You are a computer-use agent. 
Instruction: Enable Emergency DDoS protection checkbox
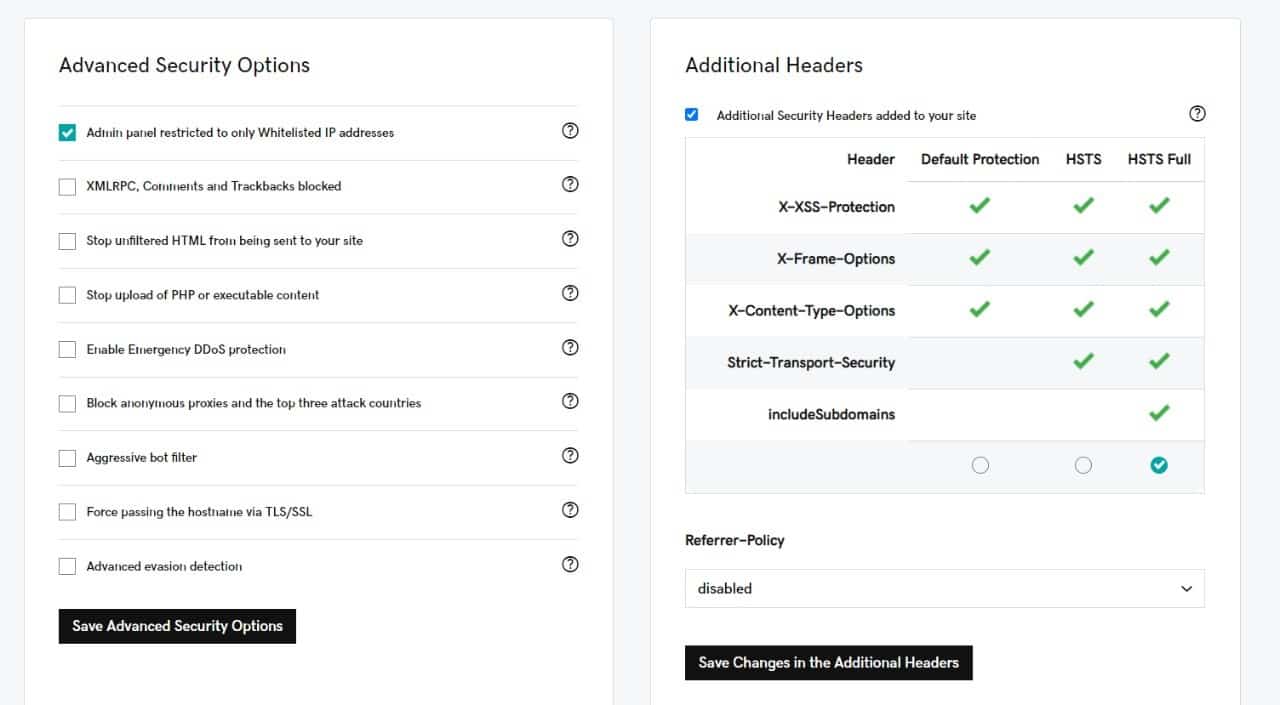[x=67, y=349]
